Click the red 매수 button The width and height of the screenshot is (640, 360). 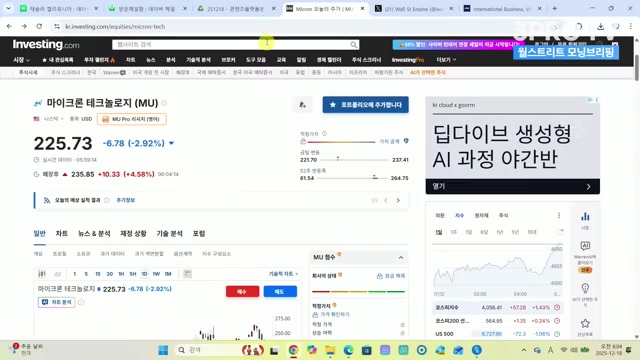click(x=242, y=291)
